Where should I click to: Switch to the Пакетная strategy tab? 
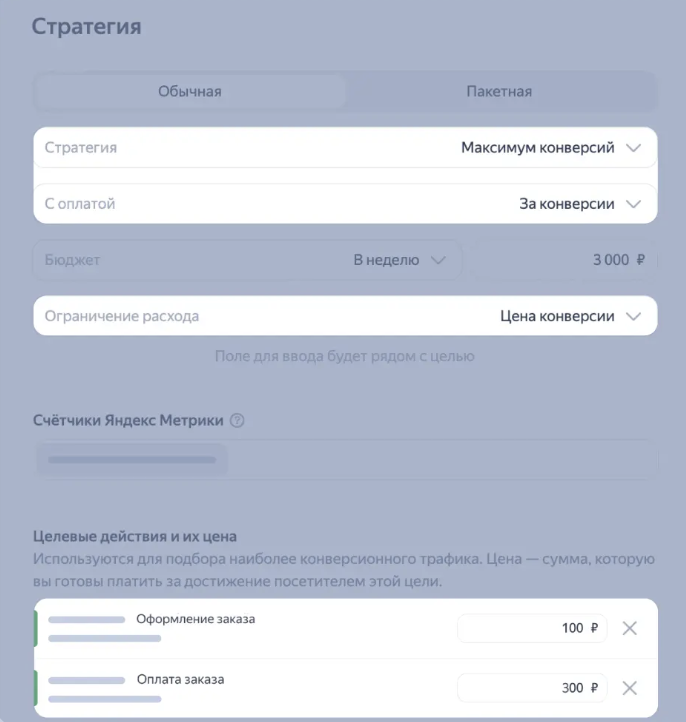[x=499, y=92]
